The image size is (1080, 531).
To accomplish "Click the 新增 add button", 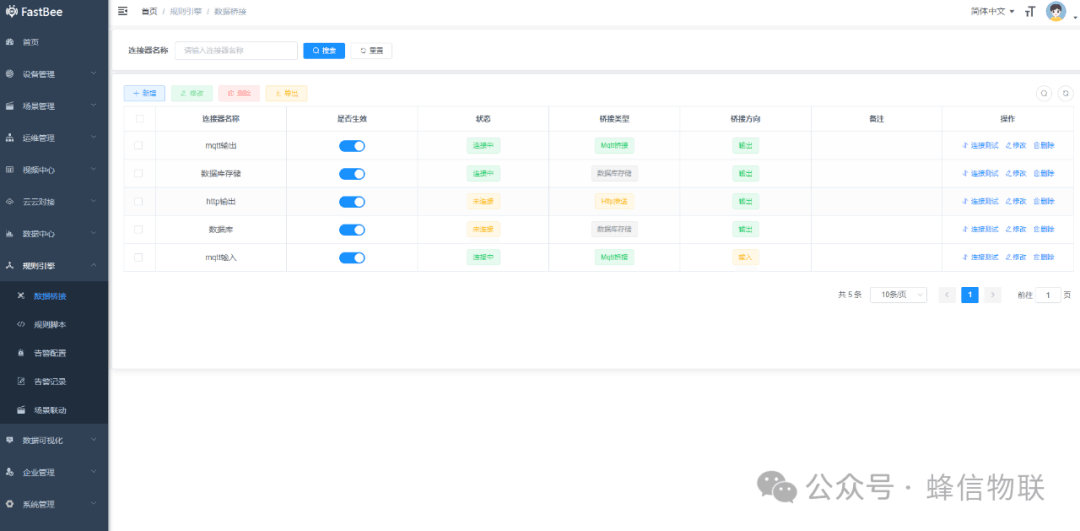I will pos(144,93).
